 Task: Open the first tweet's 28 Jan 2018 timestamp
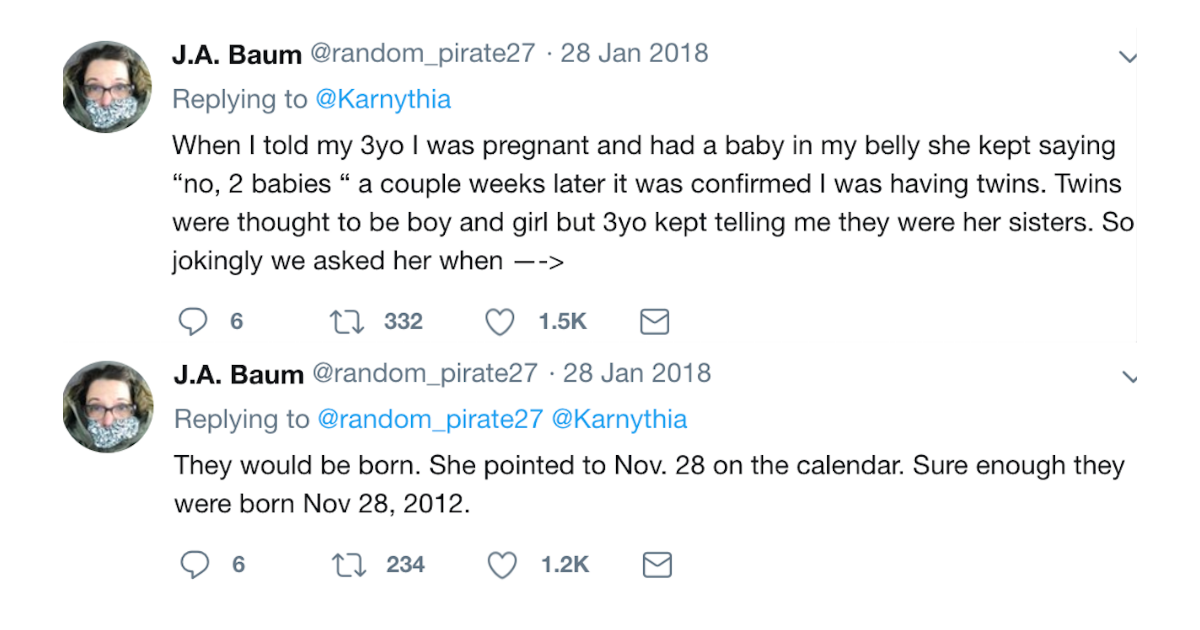pyautogui.click(x=634, y=54)
